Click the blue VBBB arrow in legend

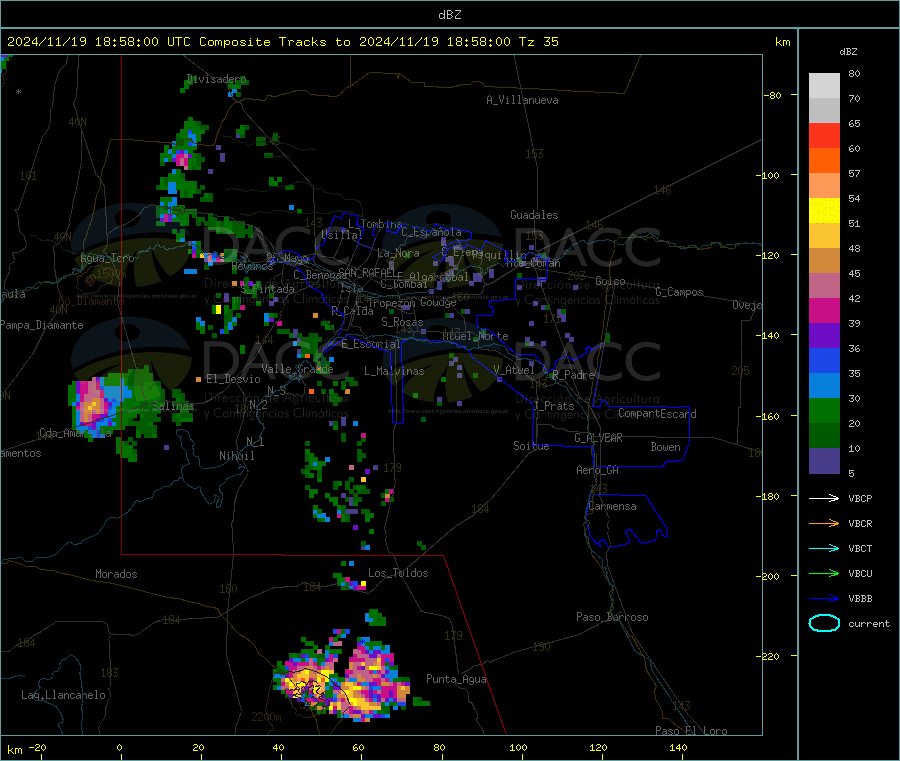824,599
